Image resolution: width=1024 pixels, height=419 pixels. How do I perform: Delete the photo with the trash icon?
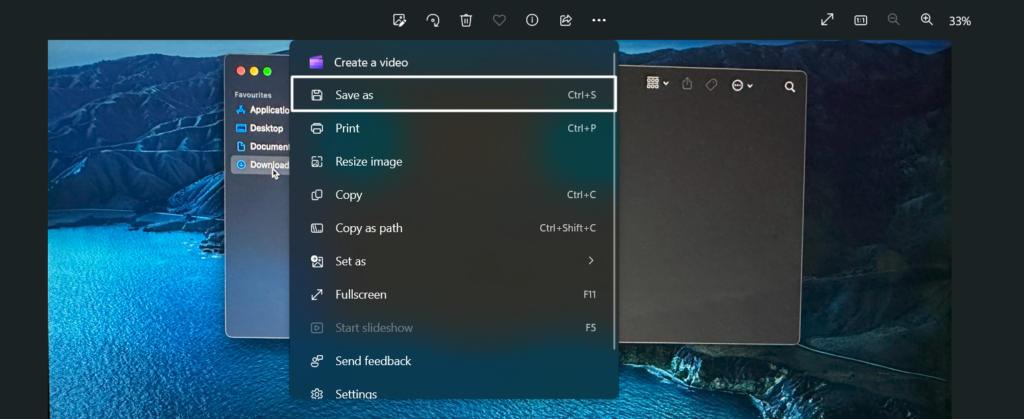pyautogui.click(x=466, y=20)
